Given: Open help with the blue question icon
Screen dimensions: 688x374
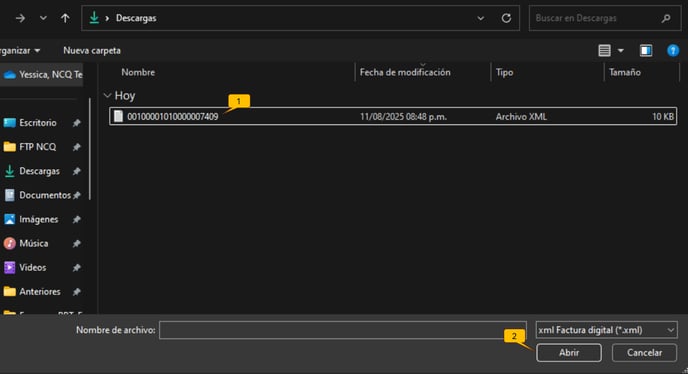Looking at the screenshot, I should click(673, 50).
